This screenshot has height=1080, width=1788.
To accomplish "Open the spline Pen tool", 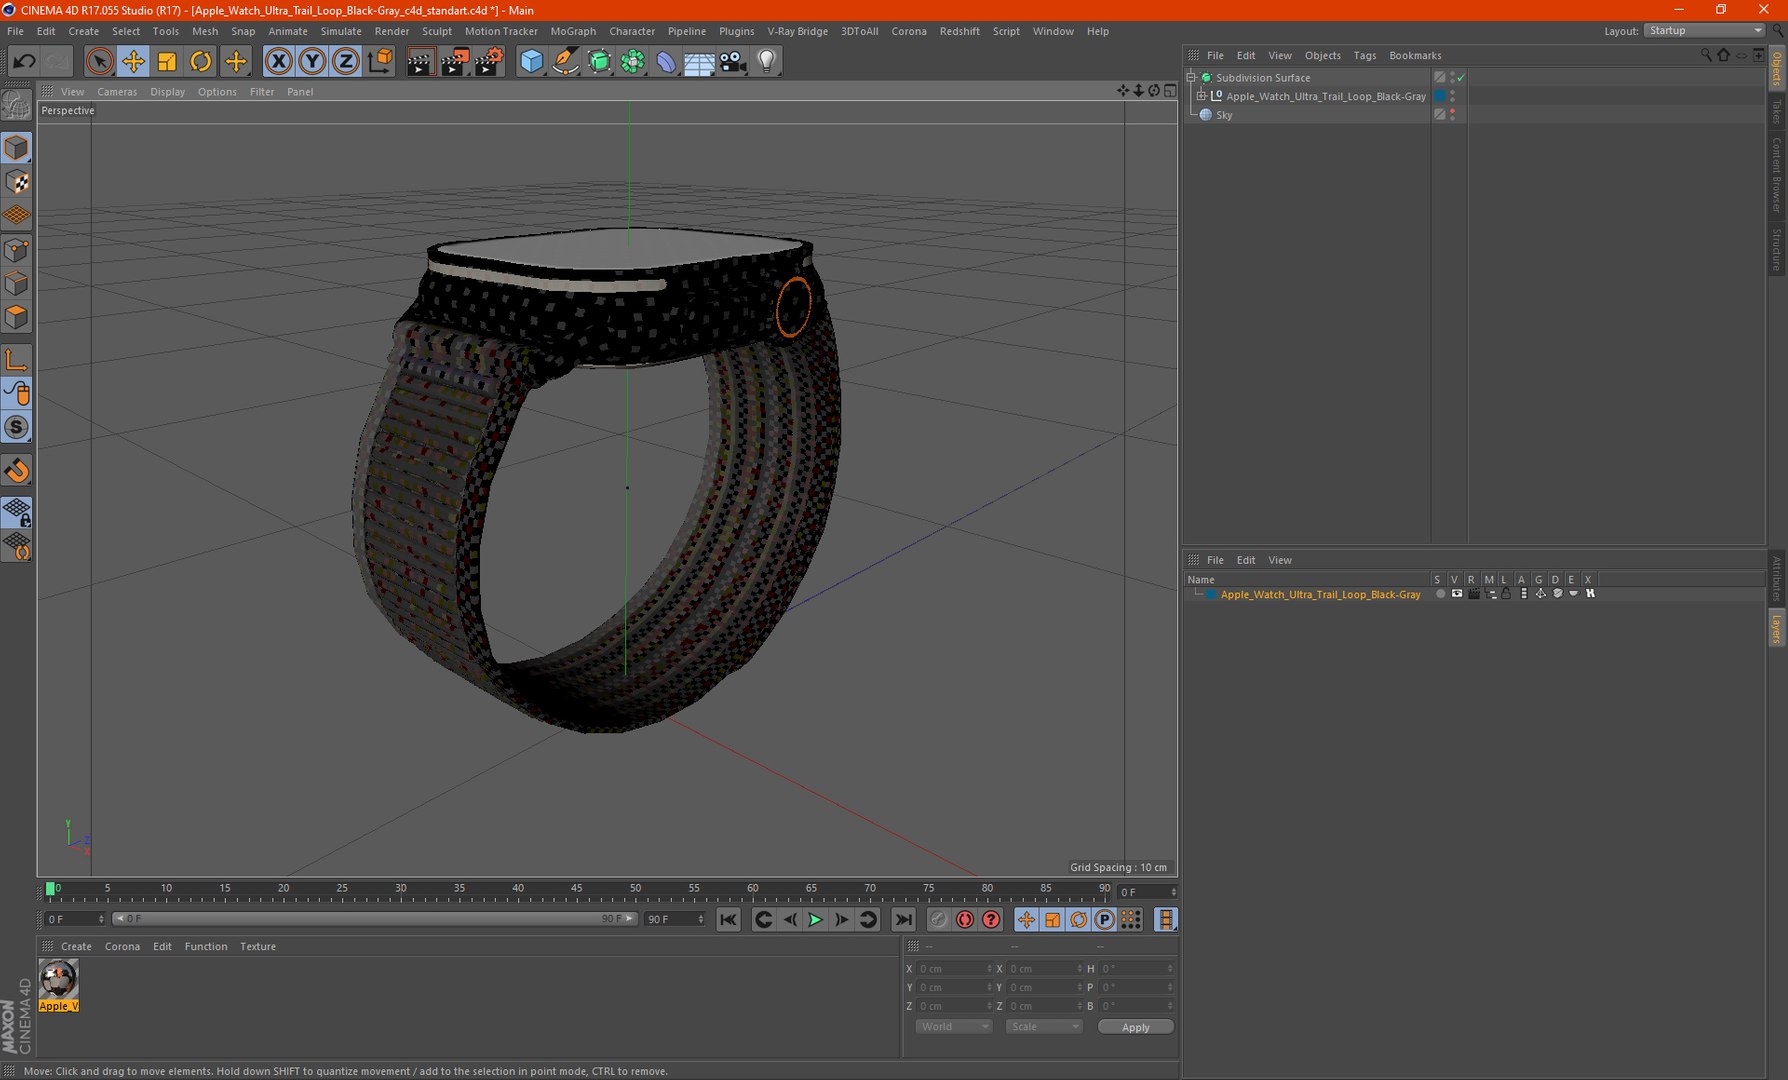I will pyautogui.click(x=565, y=62).
